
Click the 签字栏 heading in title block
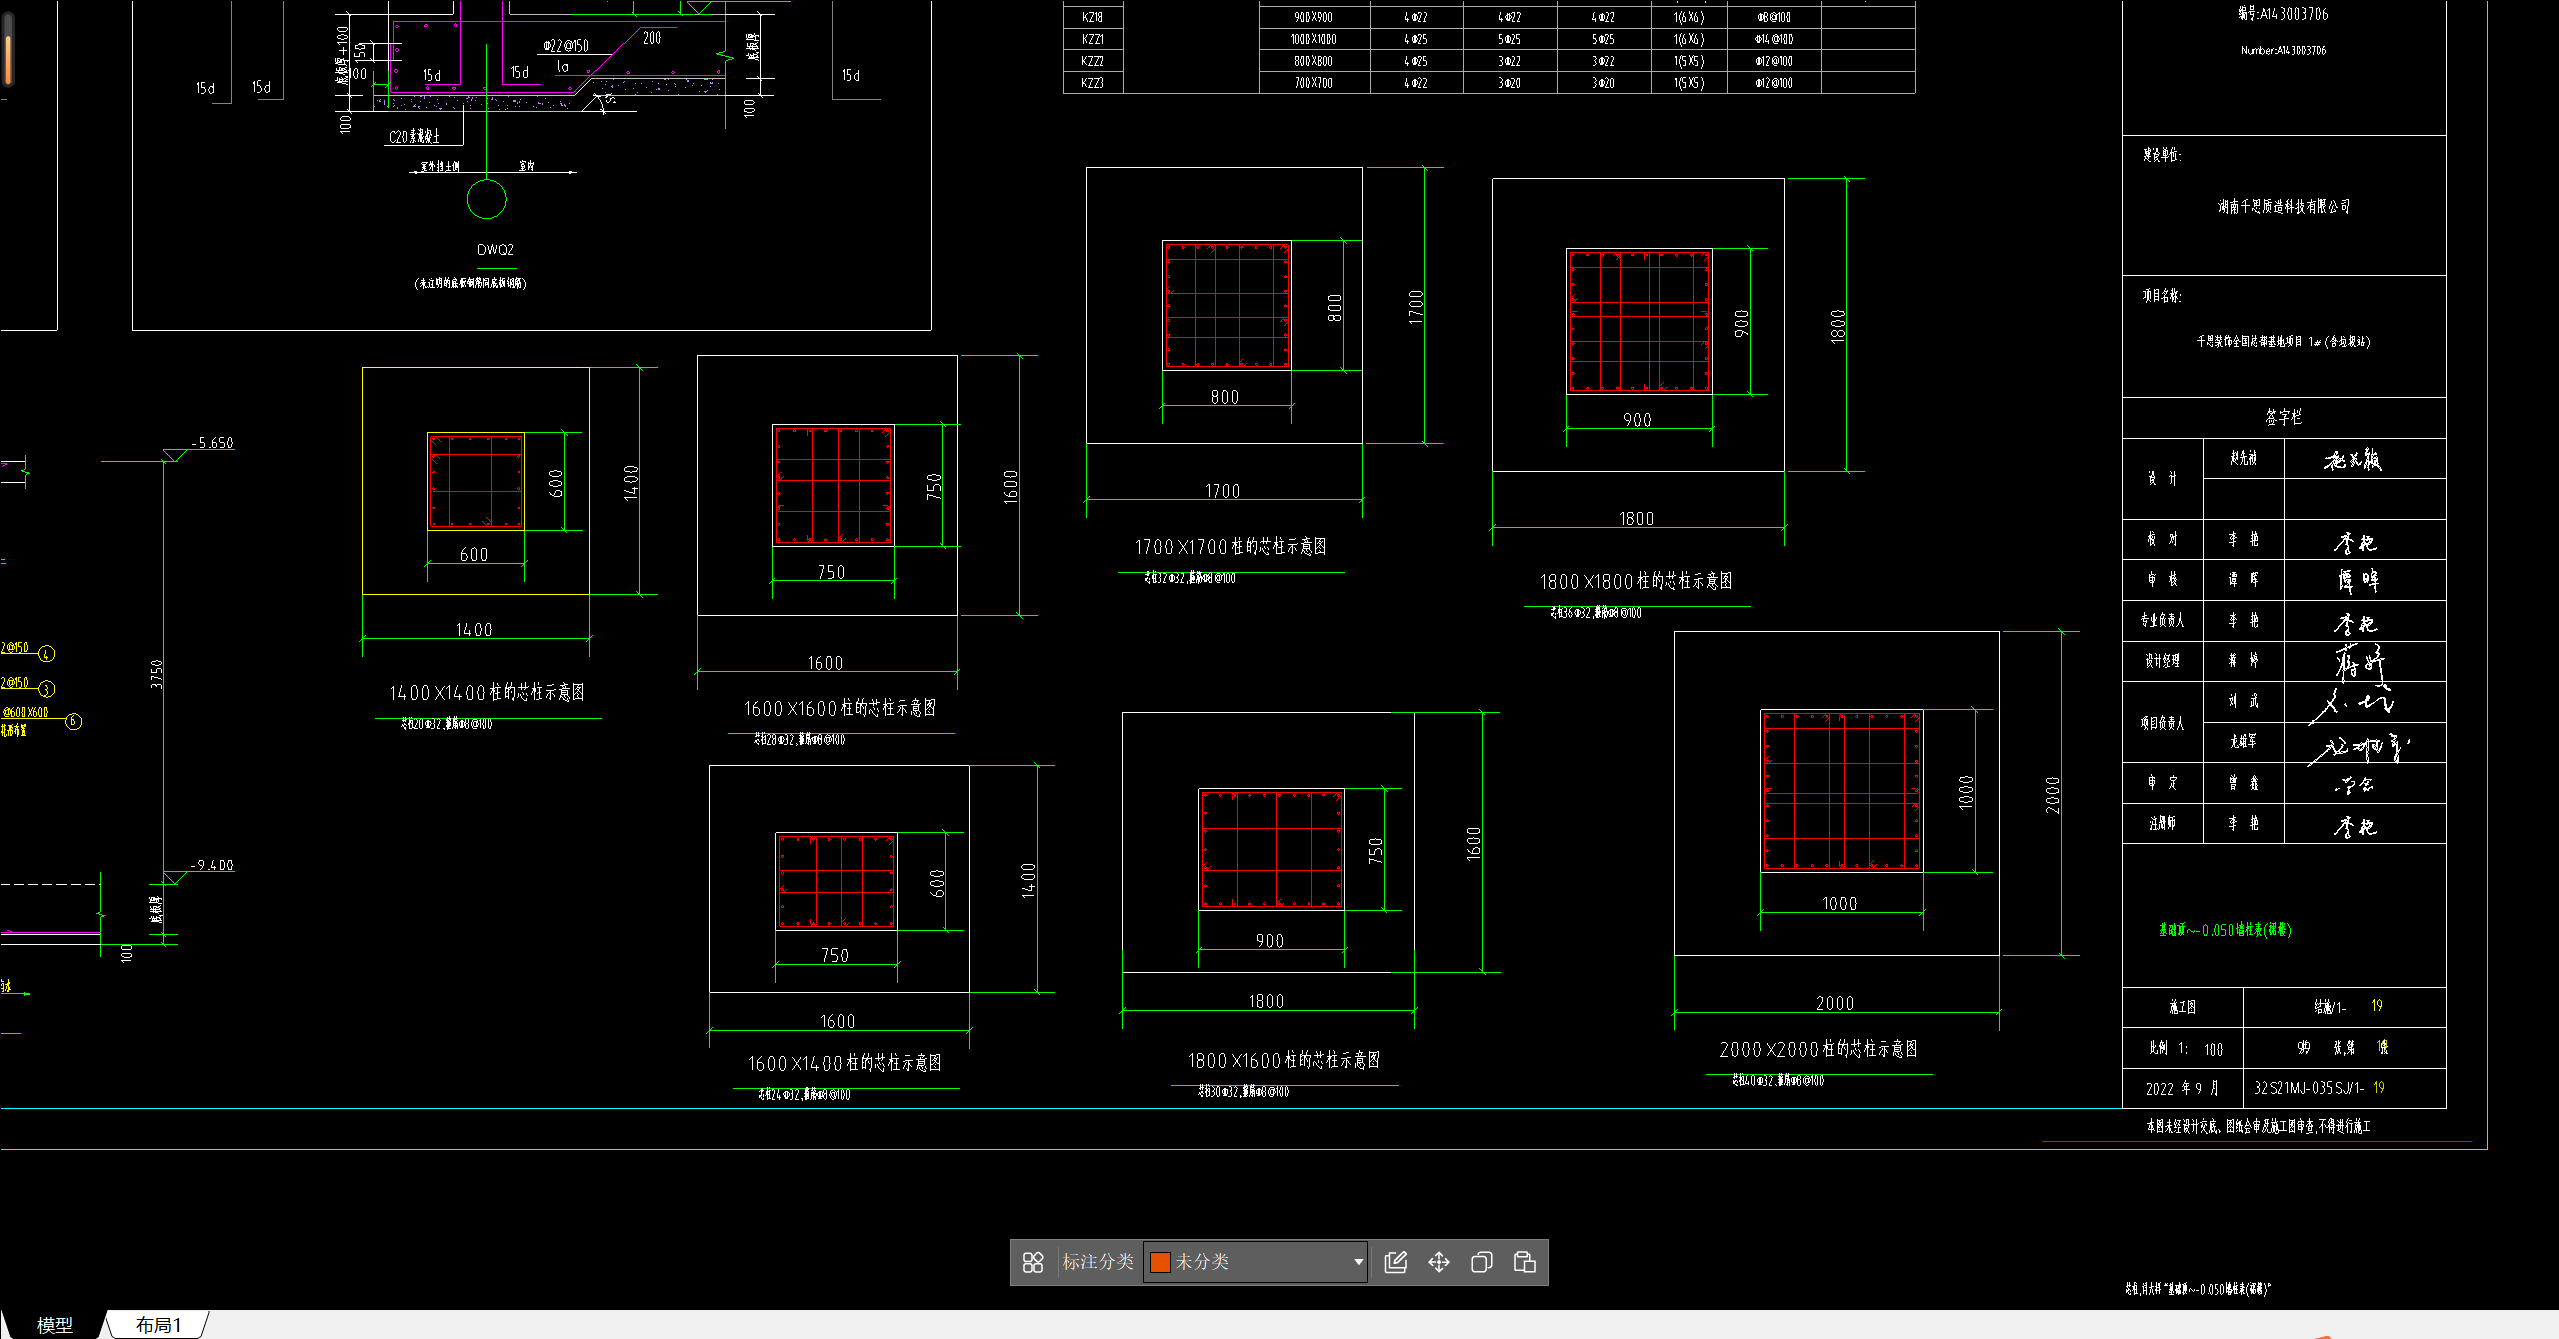coord(2283,417)
